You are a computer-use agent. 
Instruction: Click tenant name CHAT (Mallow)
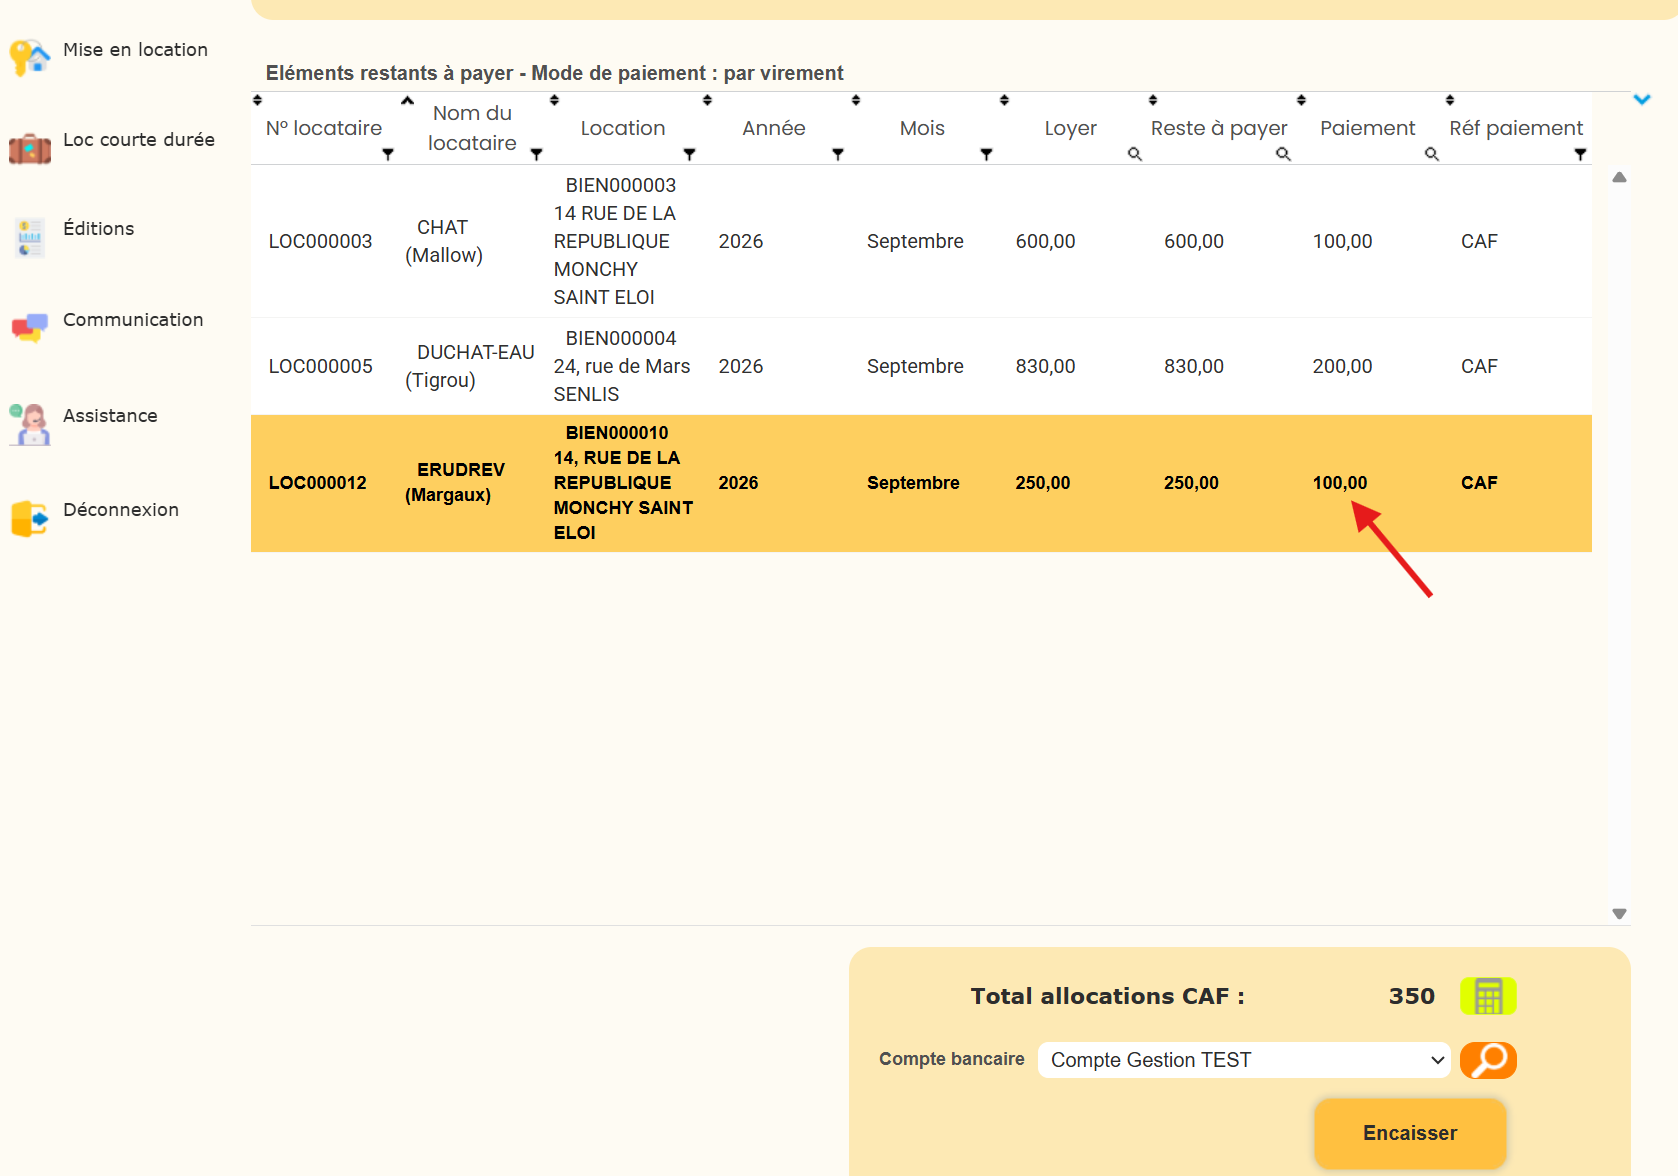tap(443, 241)
